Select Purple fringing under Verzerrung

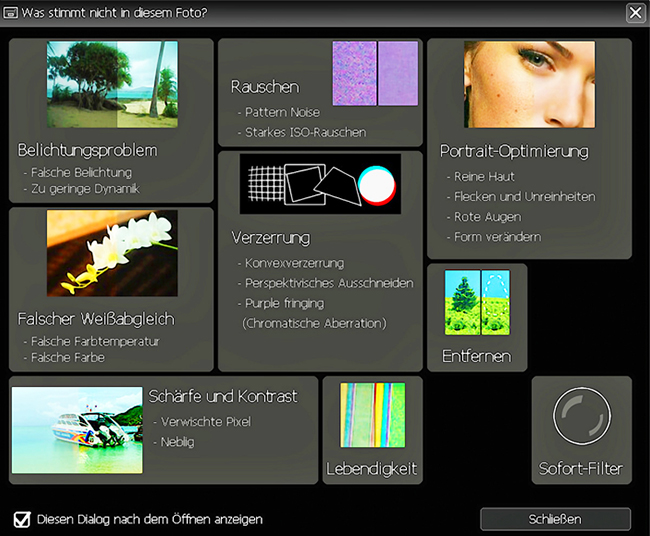click(283, 303)
